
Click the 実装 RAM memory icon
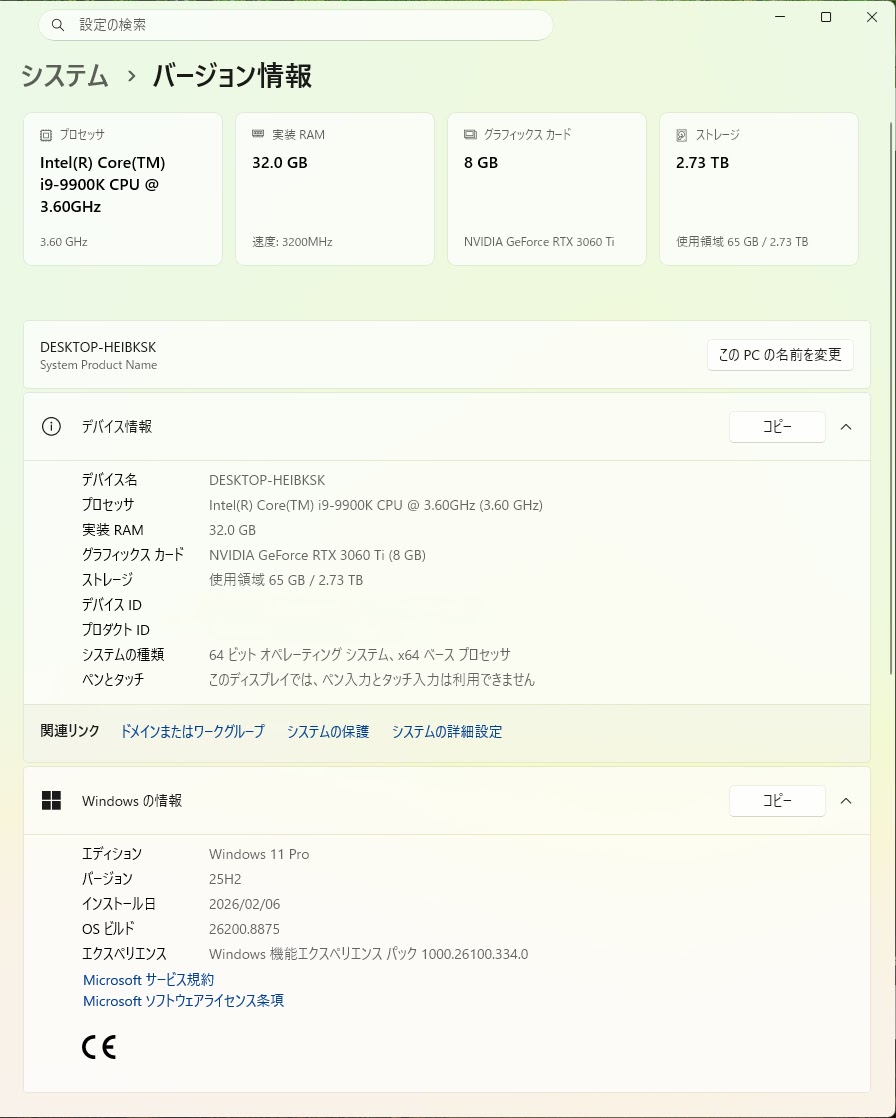point(258,134)
